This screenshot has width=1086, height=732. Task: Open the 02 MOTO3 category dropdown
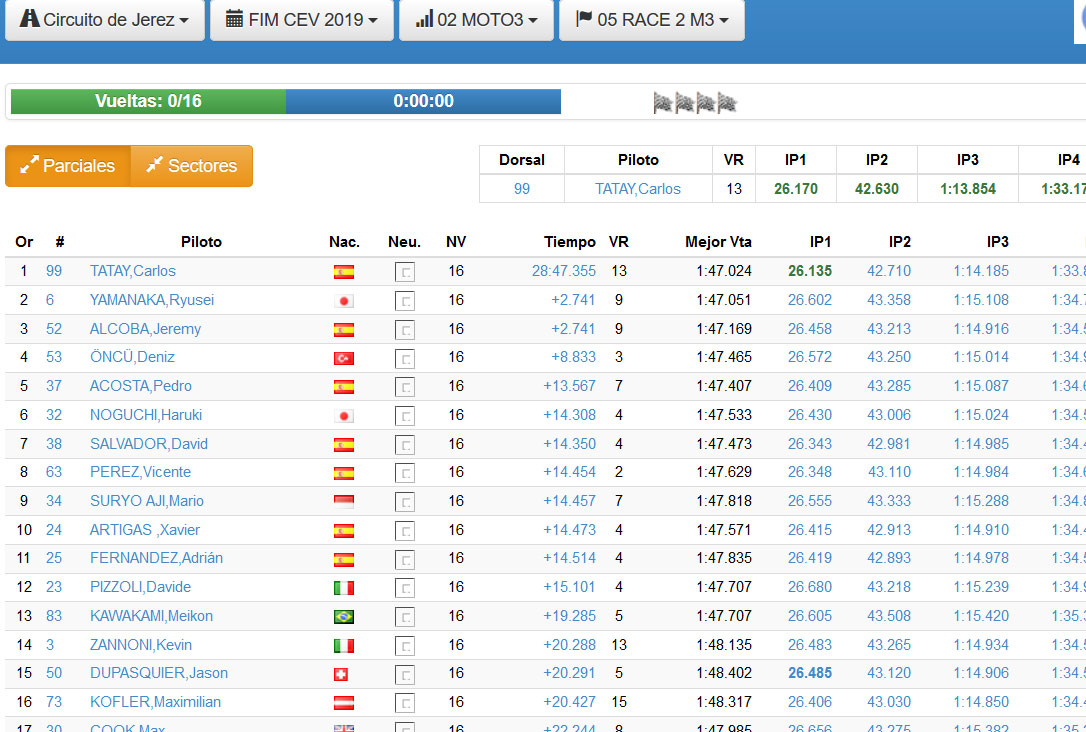[x=476, y=20]
